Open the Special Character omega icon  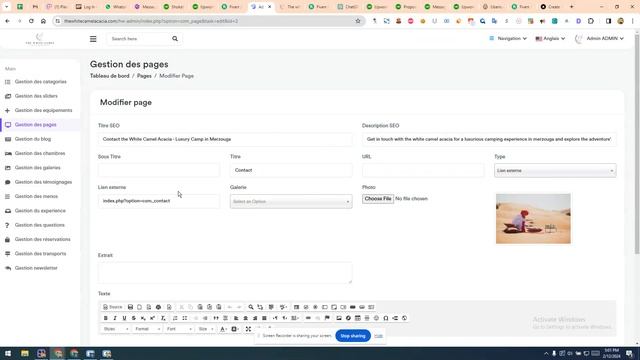tap(386, 318)
